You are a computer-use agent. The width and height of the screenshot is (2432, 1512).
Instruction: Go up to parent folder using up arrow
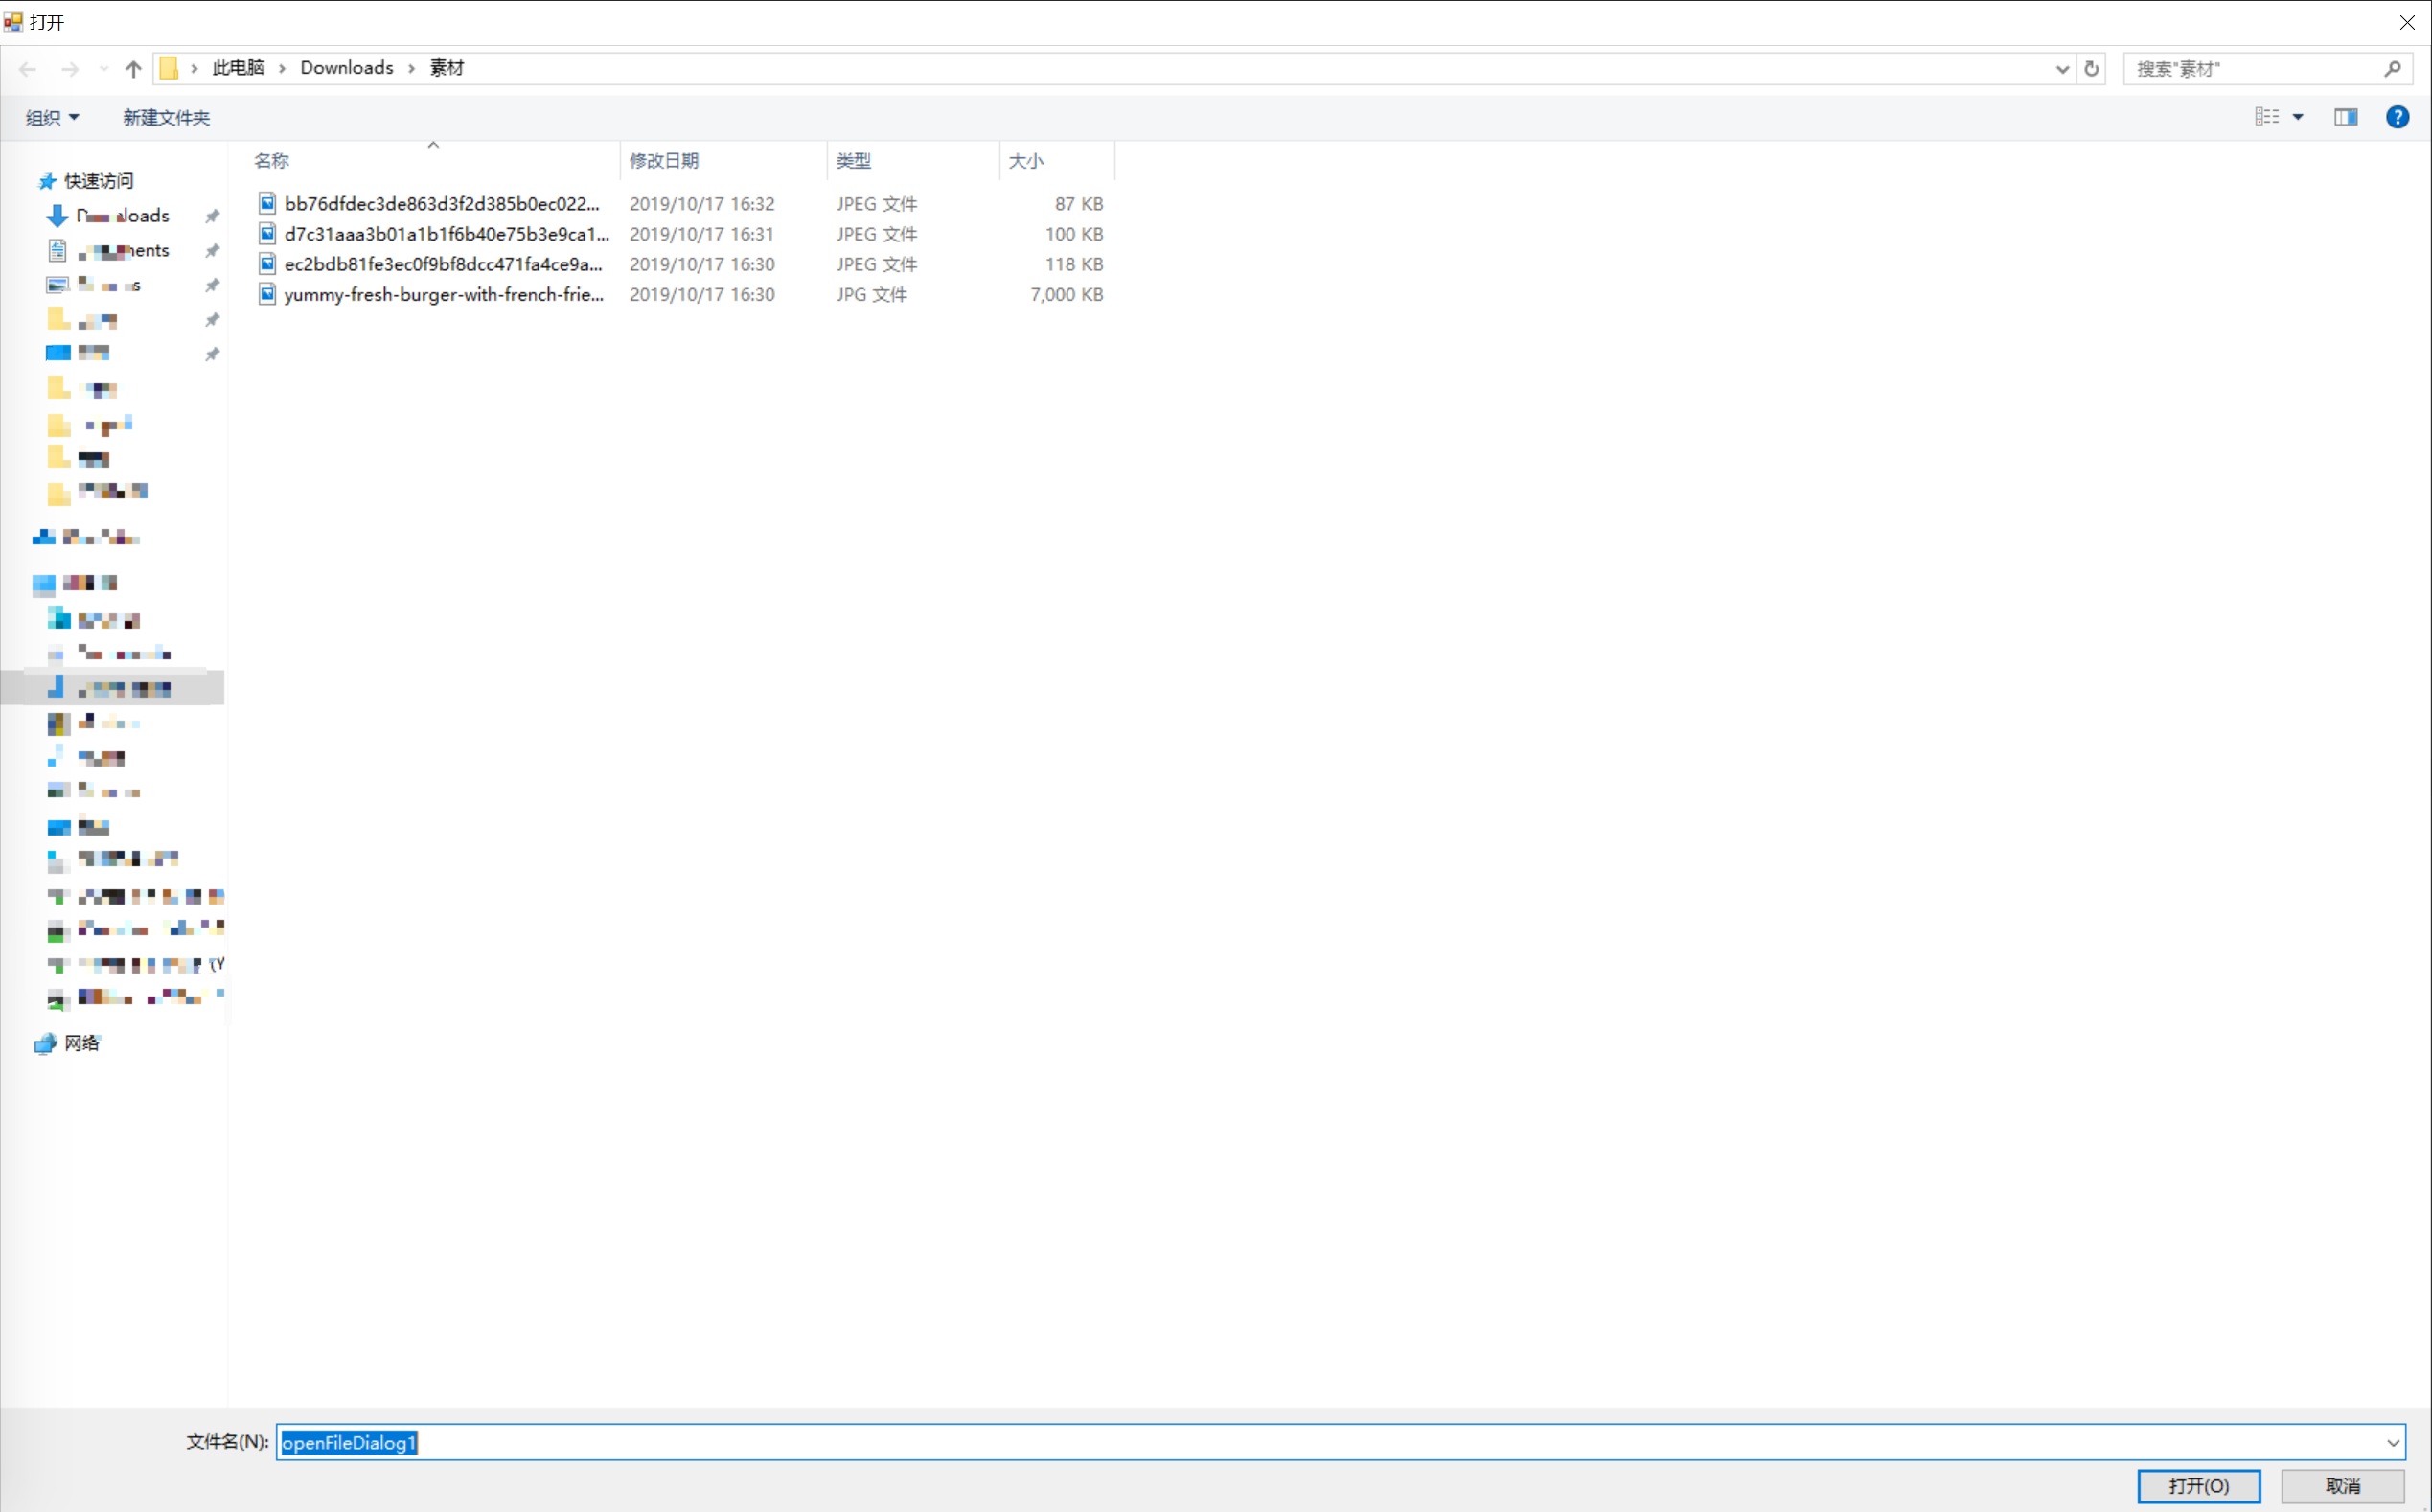(x=133, y=67)
